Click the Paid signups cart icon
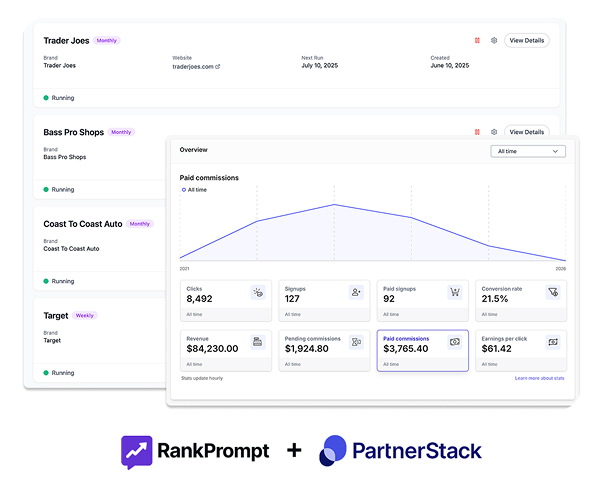This screenshot has height=489, width=600. coord(454,292)
